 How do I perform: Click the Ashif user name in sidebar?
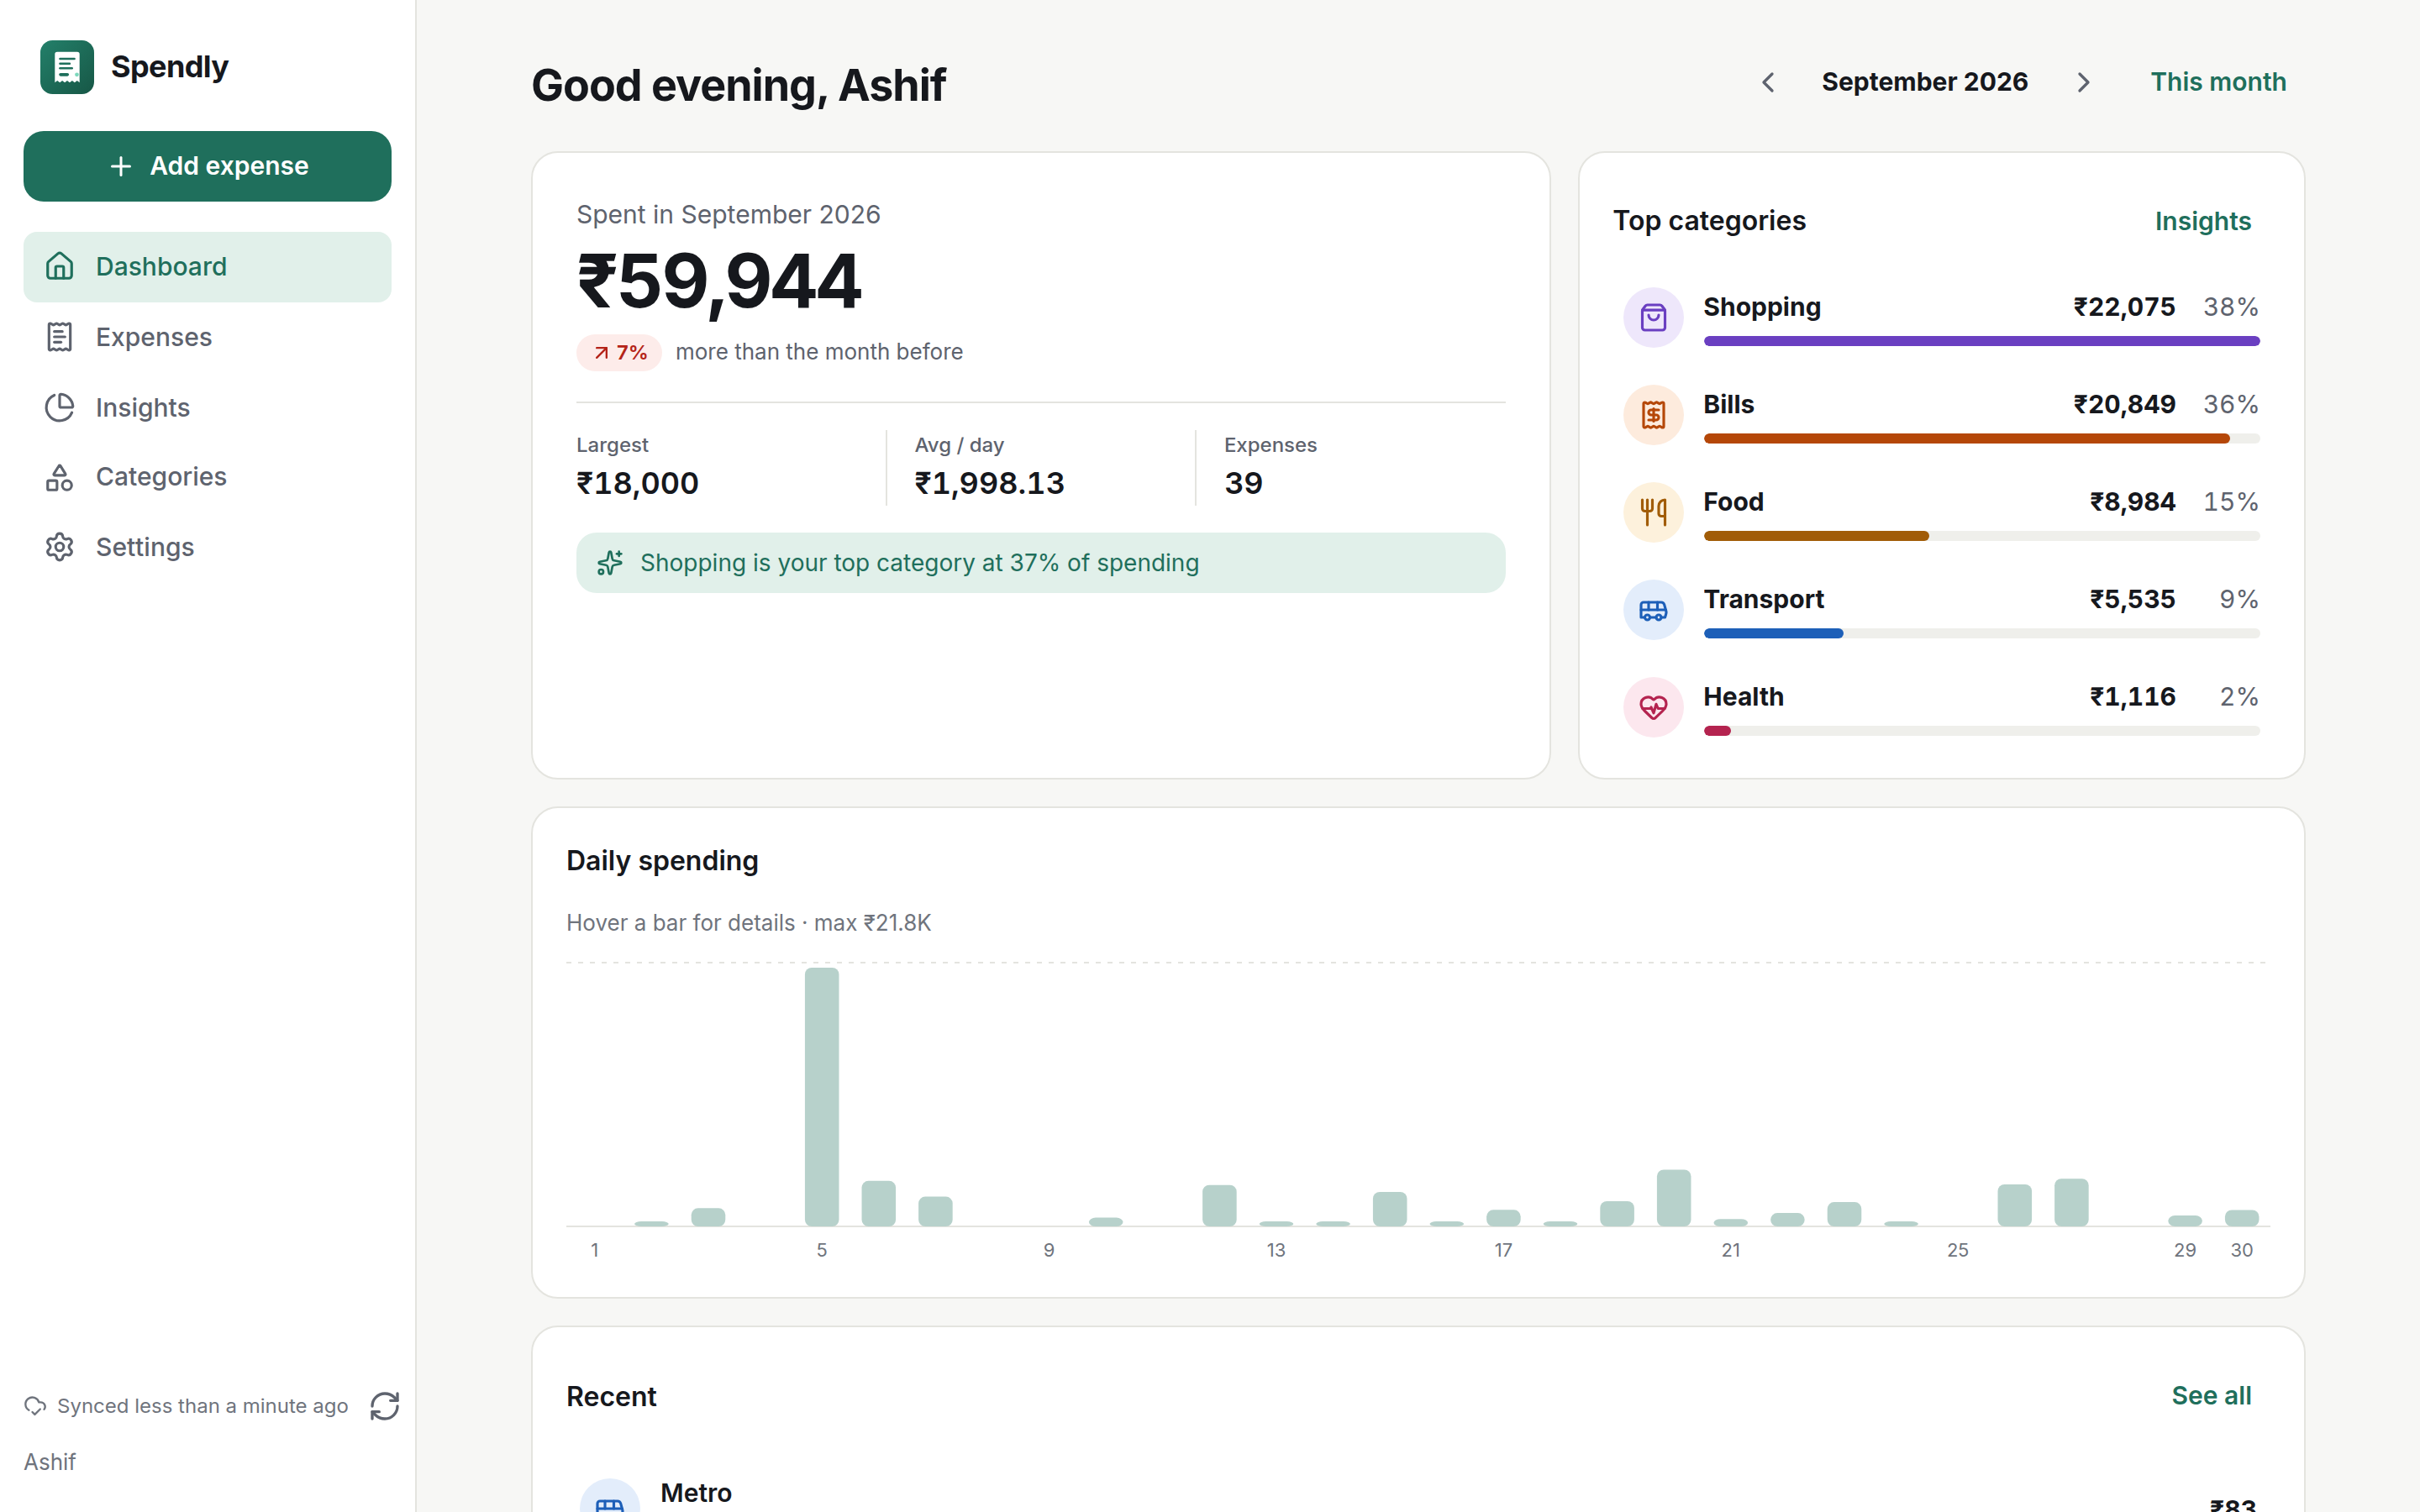[50, 1462]
